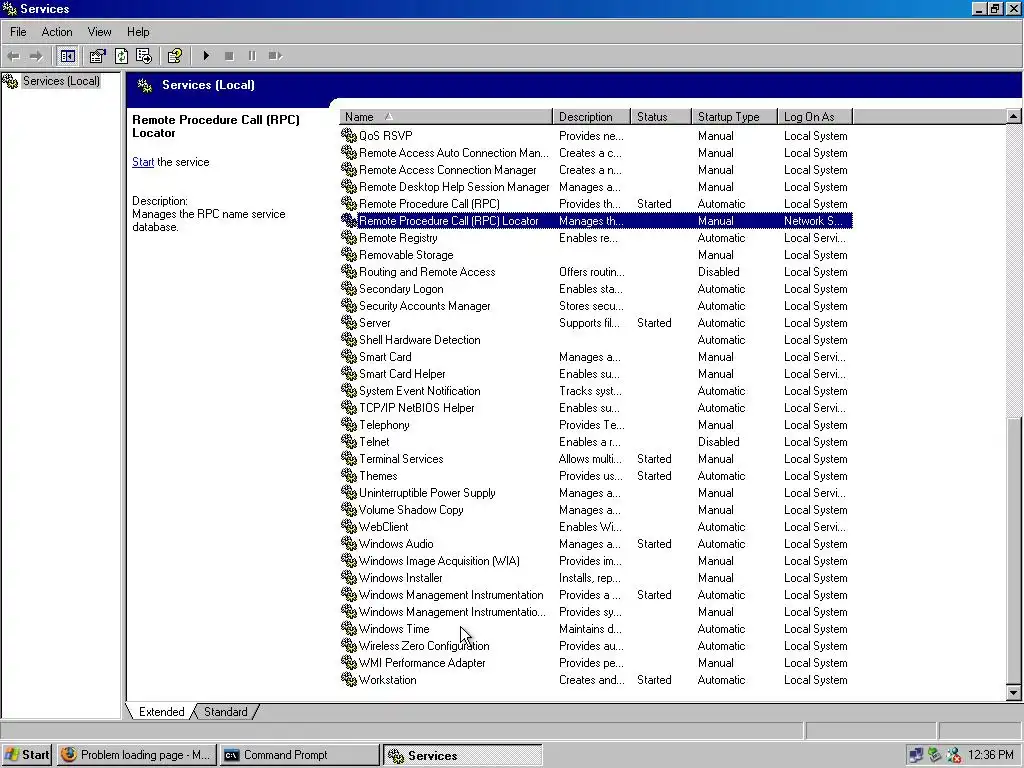Click the WebClient service icon
The height and width of the screenshot is (768, 1024).
349,526
